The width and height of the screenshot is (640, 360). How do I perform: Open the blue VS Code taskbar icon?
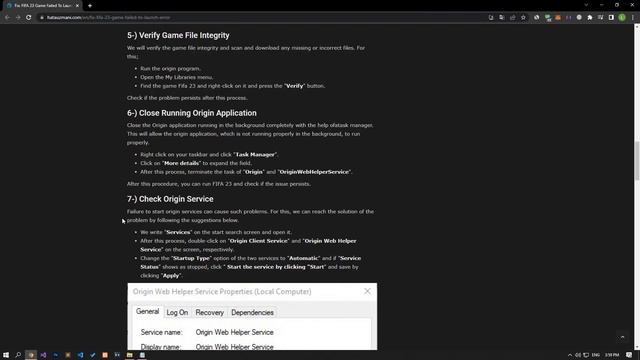(x=80, y=355)
